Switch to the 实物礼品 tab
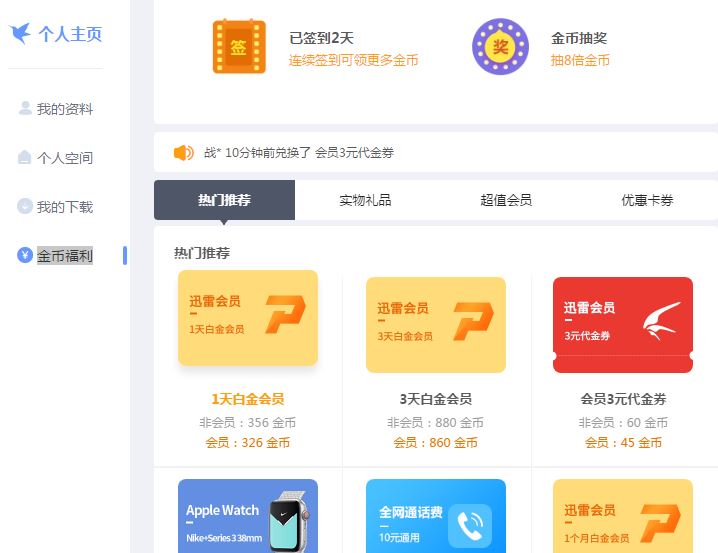The image size is (718, 553). pyautogui.click(x=365, y=200)
